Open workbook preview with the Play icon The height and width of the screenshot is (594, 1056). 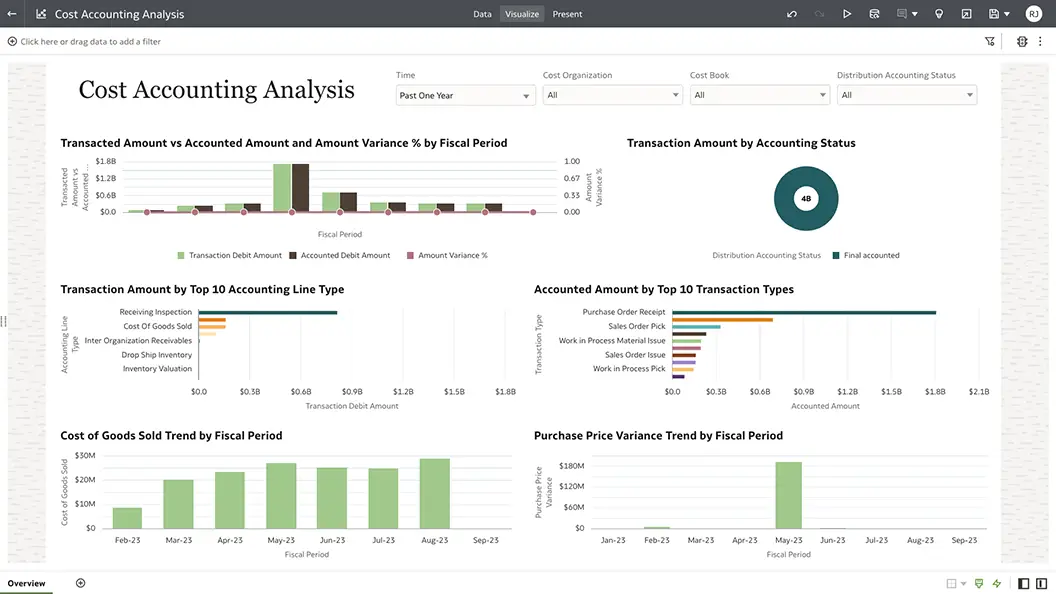tap(847, 14)
